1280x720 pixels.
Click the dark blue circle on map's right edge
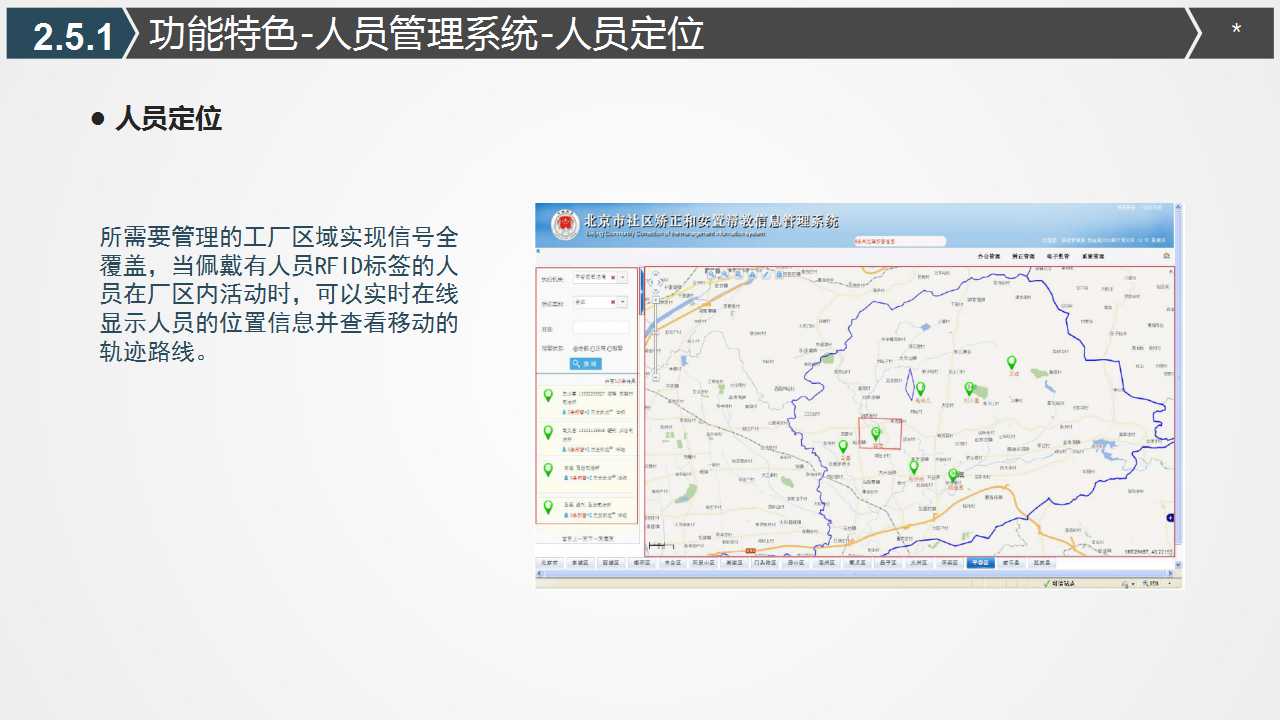(x=1170, y=517)
